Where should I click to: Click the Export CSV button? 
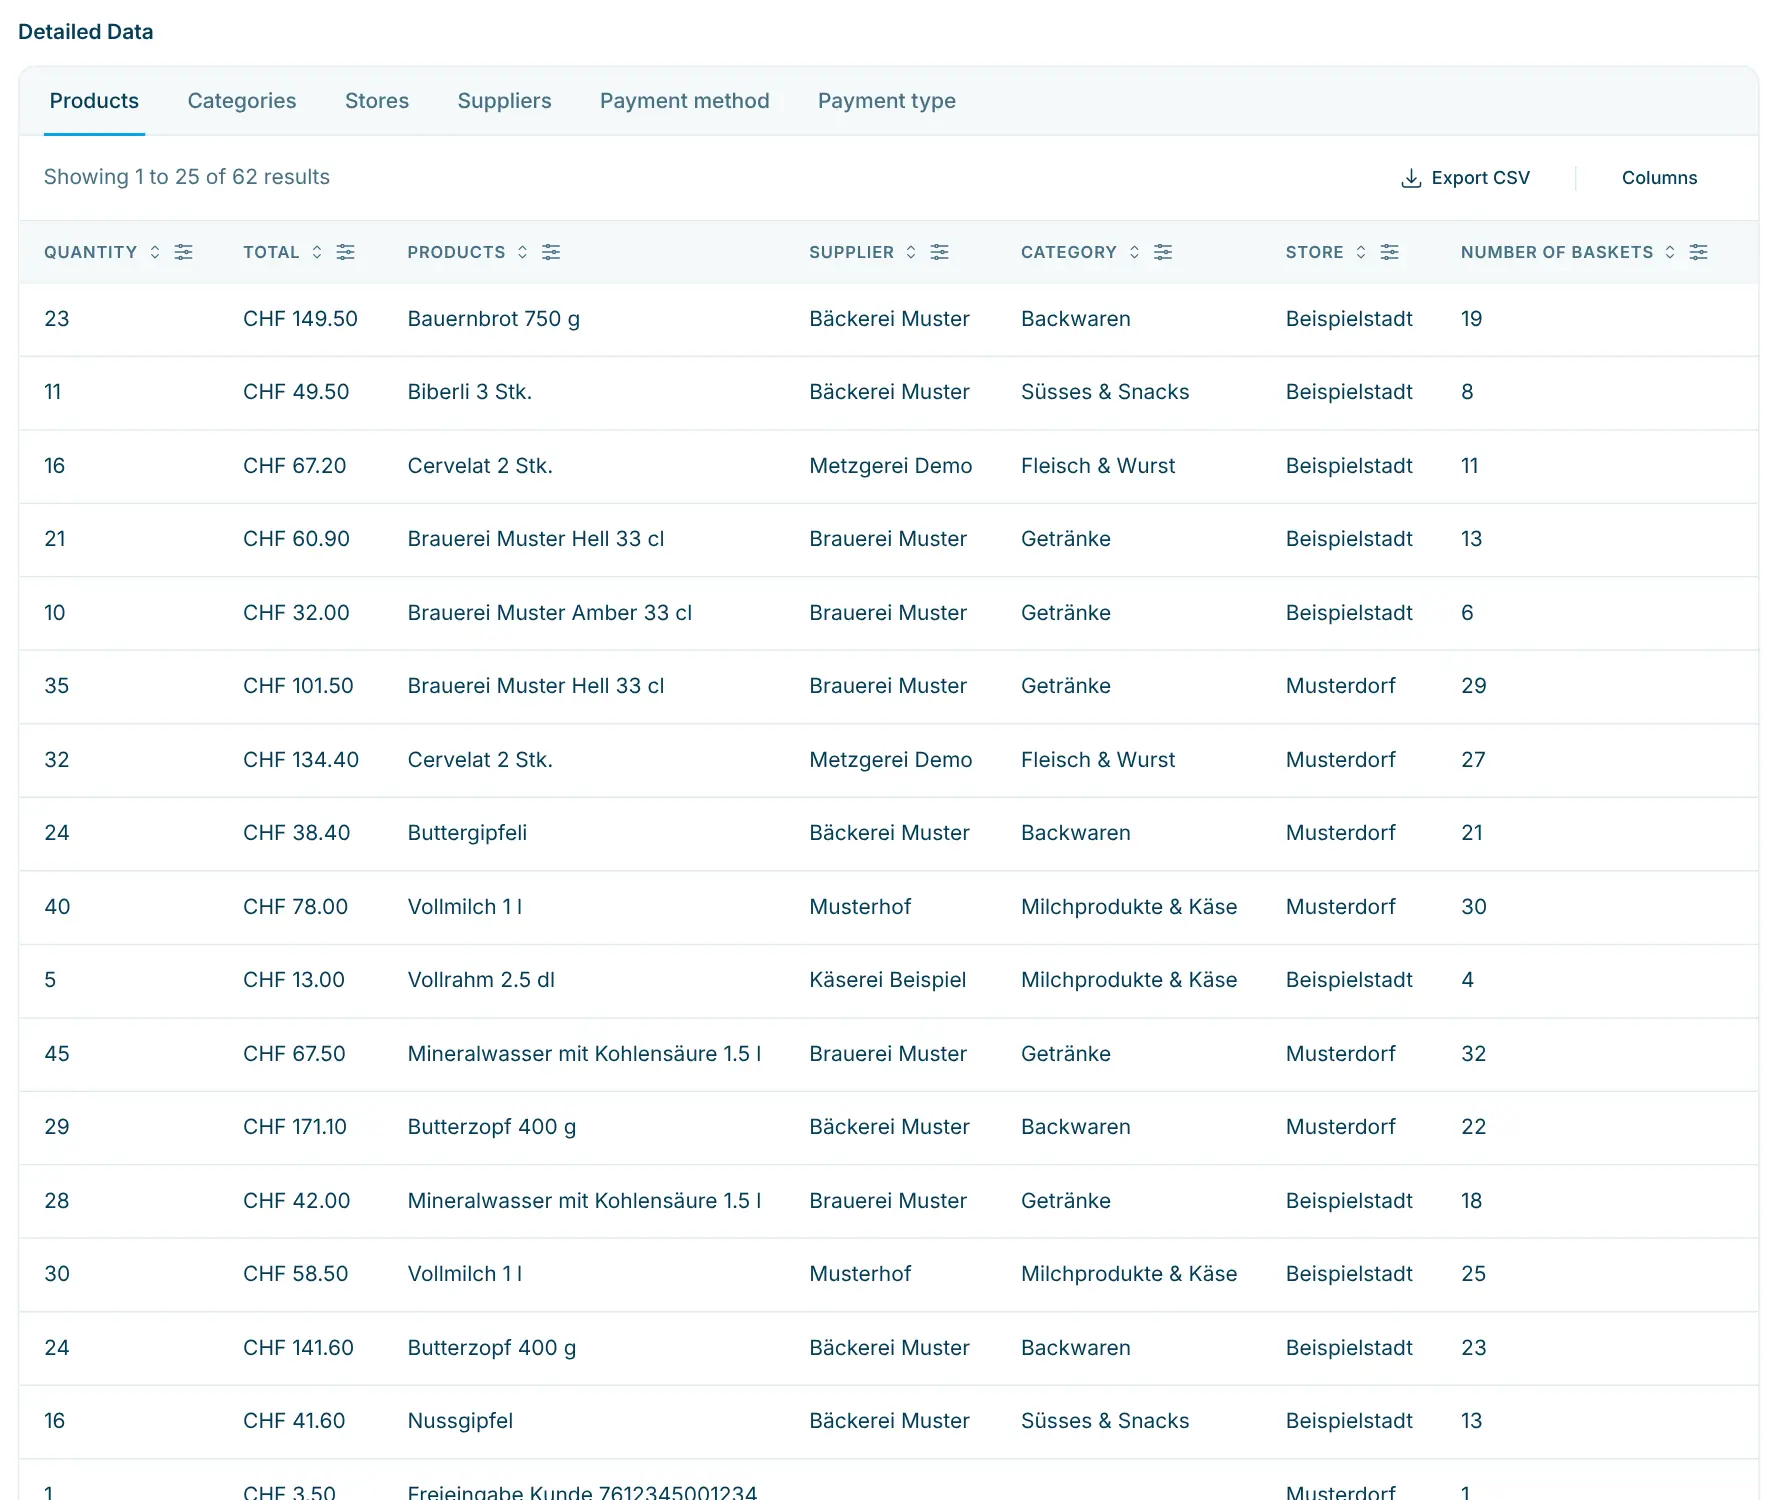tap(1465, 178)
